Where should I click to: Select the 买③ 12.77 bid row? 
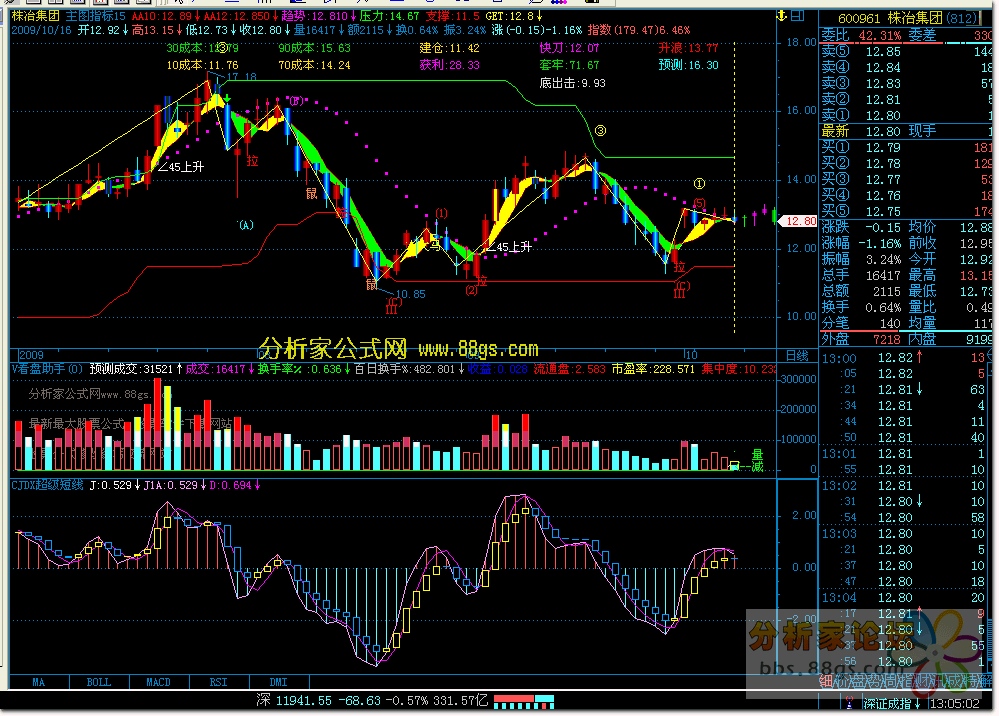tap(907, 180)
